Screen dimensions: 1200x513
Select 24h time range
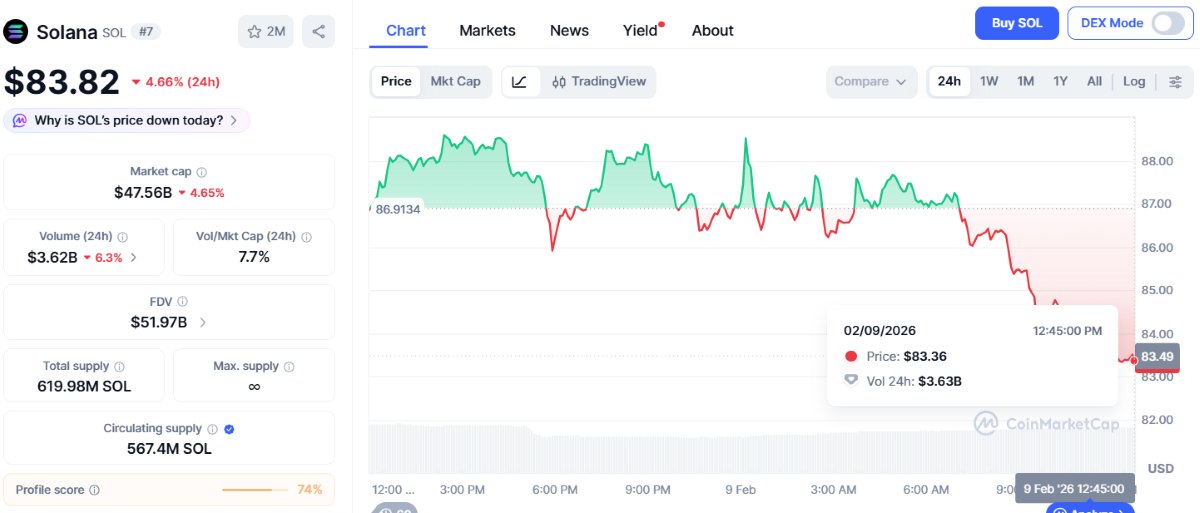coord(949,82)
